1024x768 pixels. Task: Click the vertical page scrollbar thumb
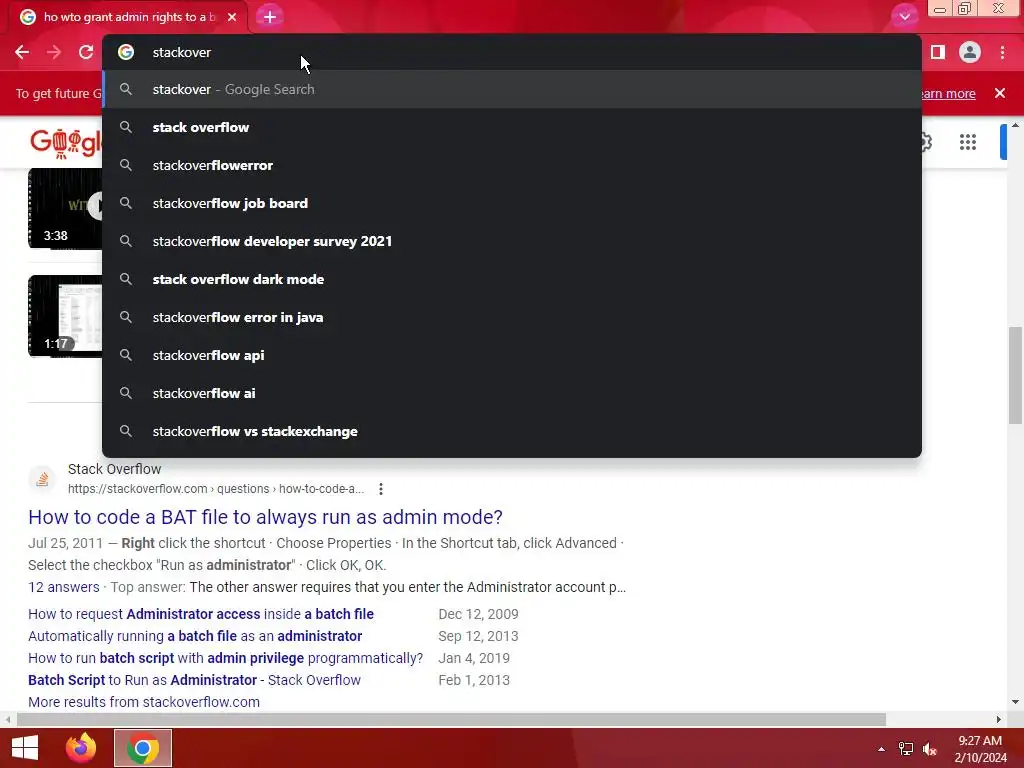point(1015,376)
